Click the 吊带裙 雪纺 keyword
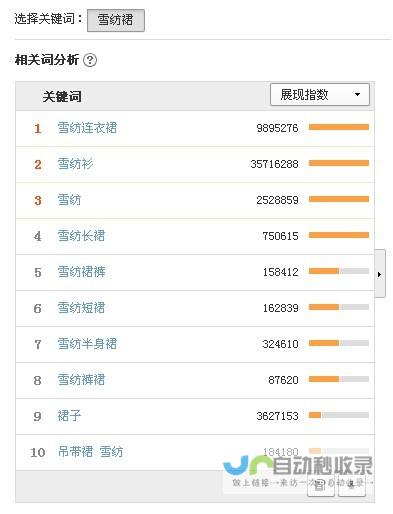This screenshot has width=393, height=514. point(90,452)
